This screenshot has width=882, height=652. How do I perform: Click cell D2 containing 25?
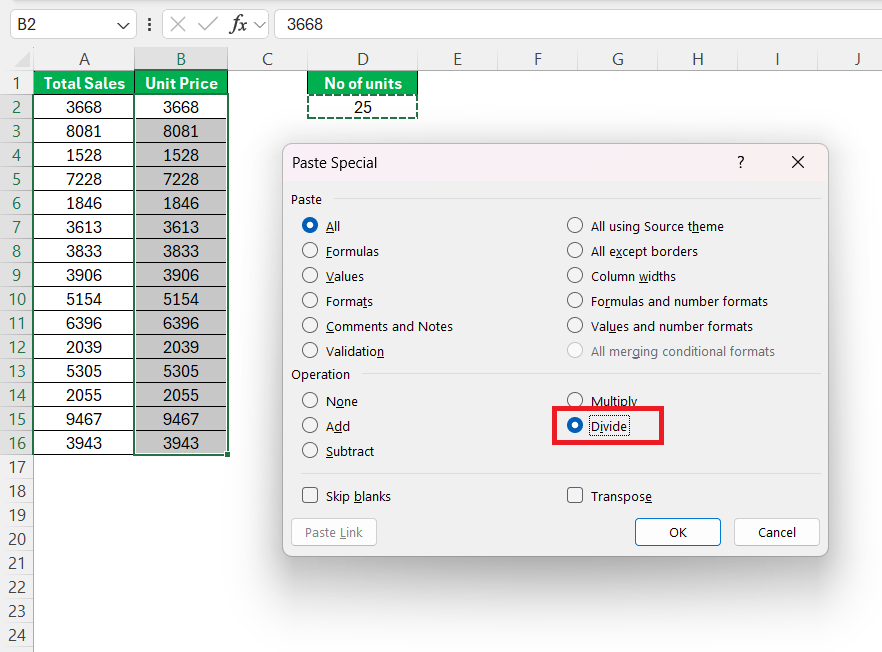click(363, 107)
